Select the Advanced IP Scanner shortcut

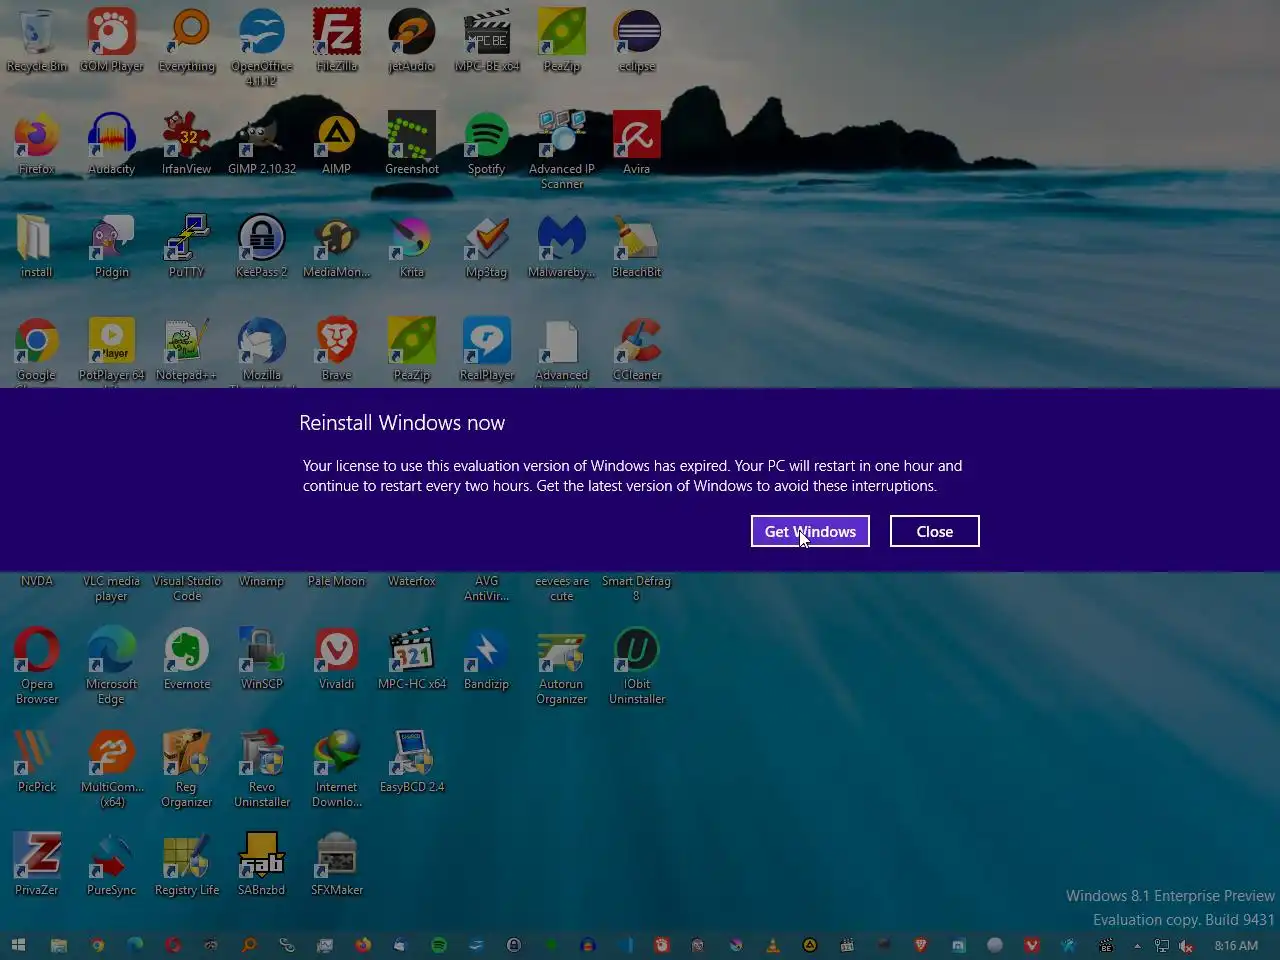(x=562, y=151)
